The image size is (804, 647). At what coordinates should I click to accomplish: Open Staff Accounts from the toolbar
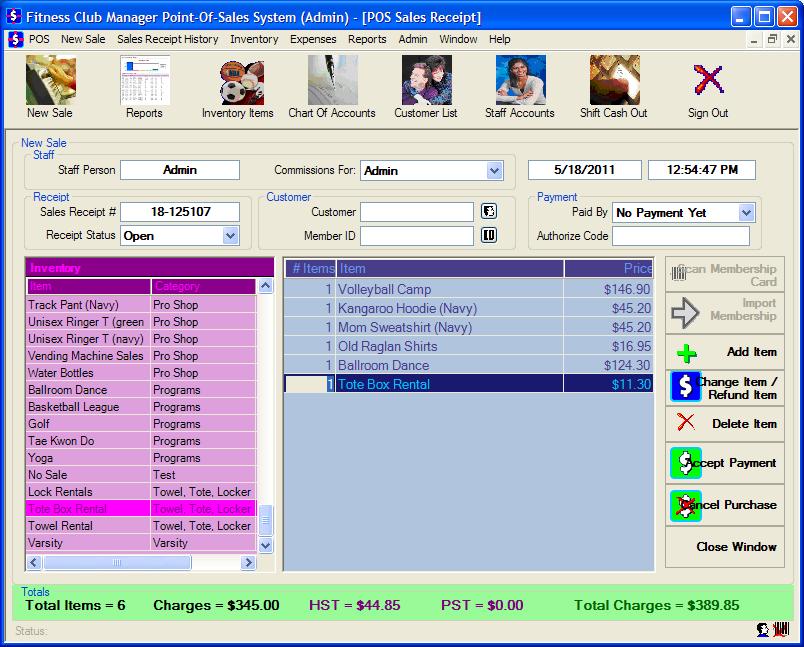(520, 82)
